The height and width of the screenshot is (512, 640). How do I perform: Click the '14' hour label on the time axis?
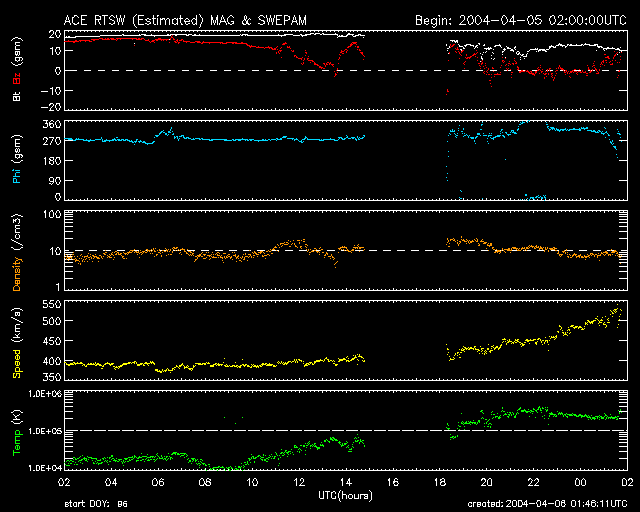346,482
